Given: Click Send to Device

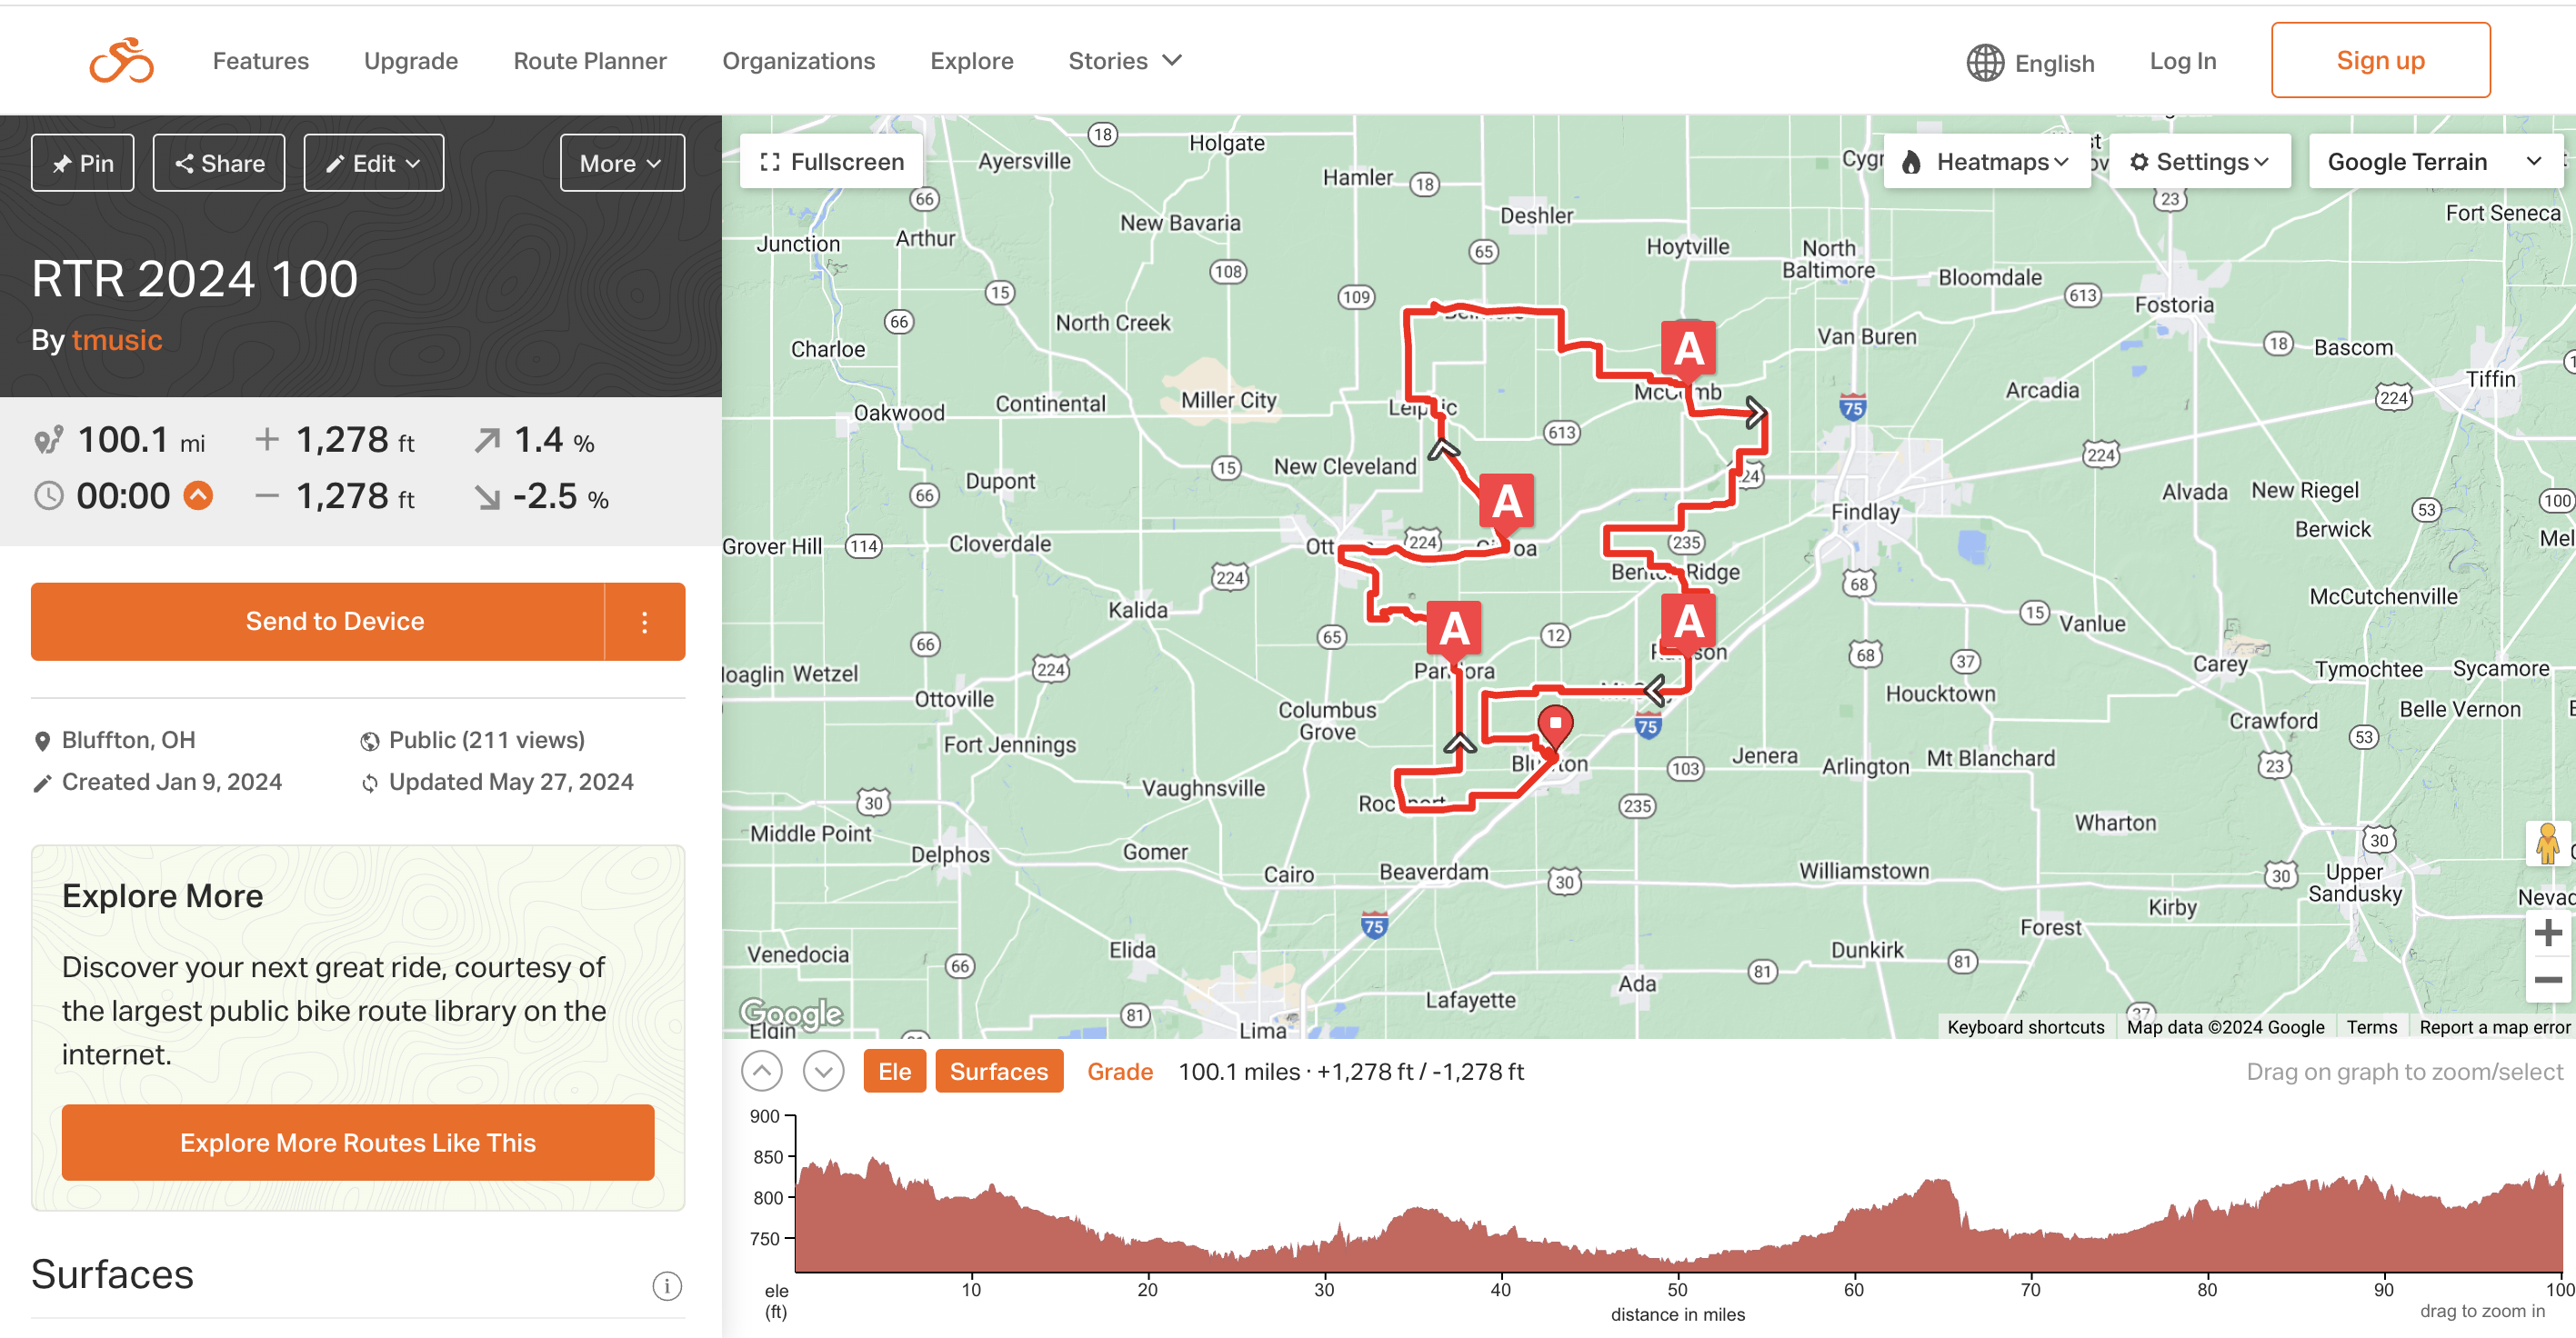Looking at the screenshot, I should click(x=317, y=621).
